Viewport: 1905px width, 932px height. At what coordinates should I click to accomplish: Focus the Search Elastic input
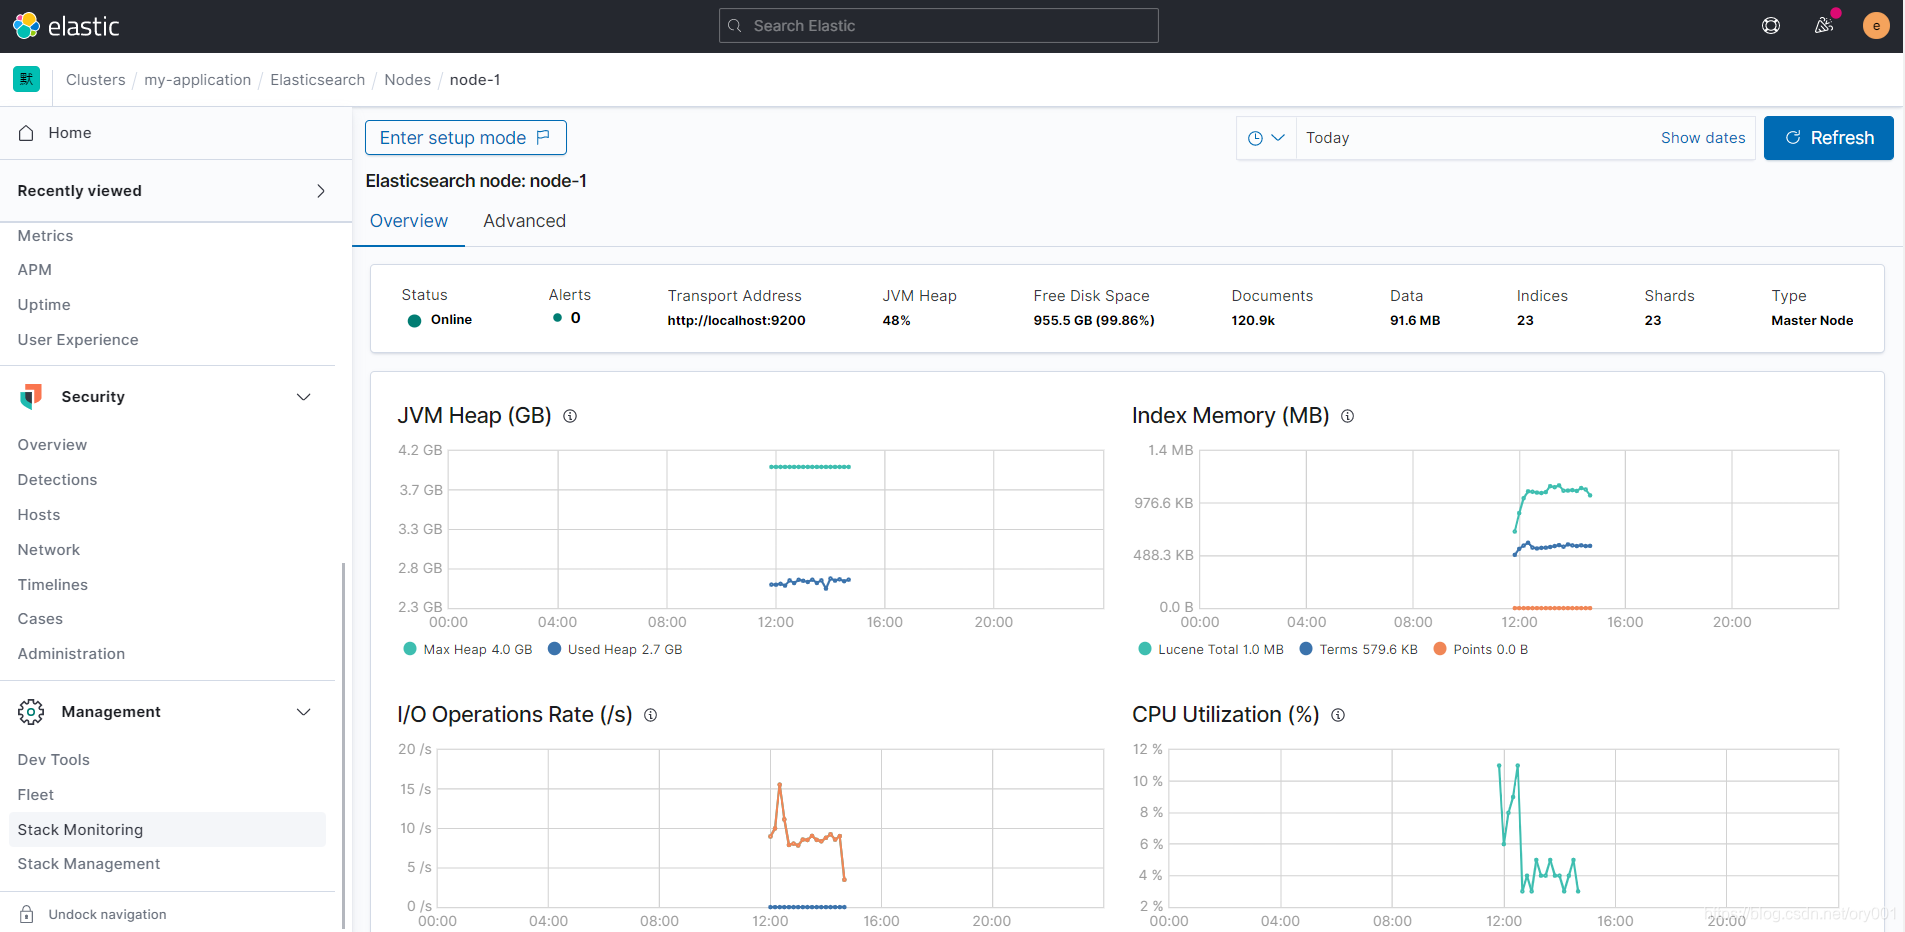[939, 26]
